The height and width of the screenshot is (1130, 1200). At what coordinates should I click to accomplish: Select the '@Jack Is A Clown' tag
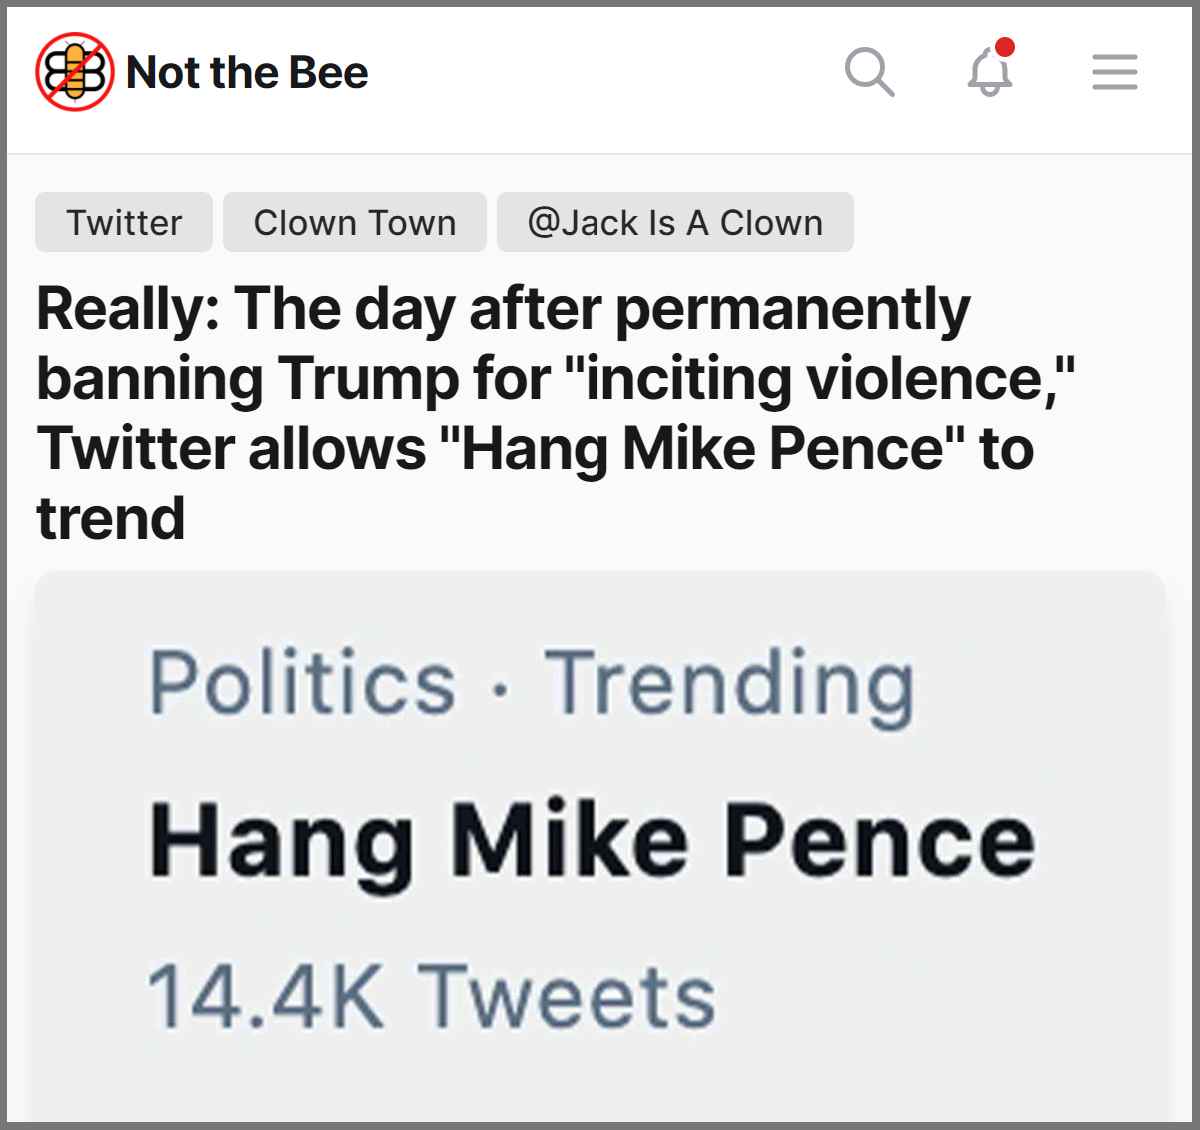675,222
